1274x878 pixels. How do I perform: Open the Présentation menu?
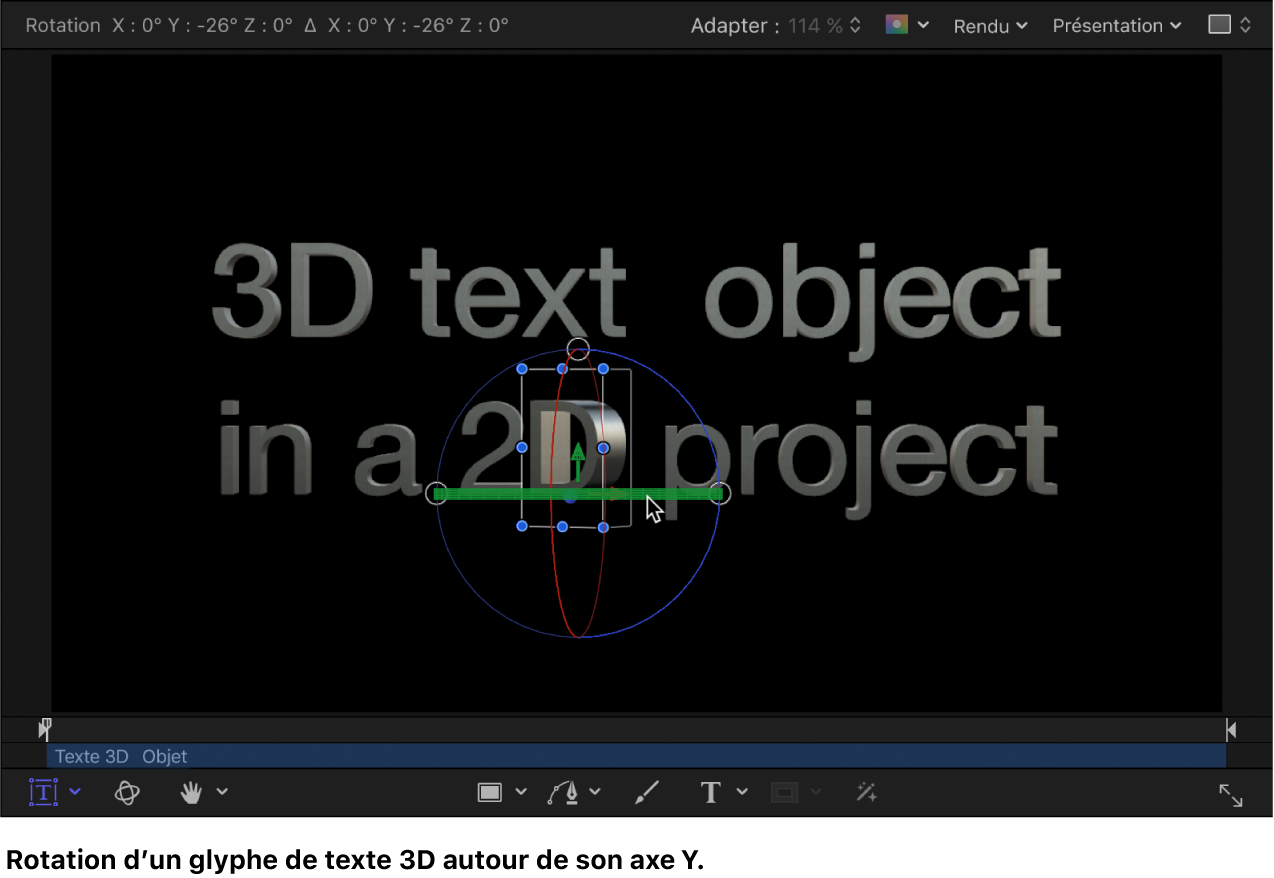1110,26
